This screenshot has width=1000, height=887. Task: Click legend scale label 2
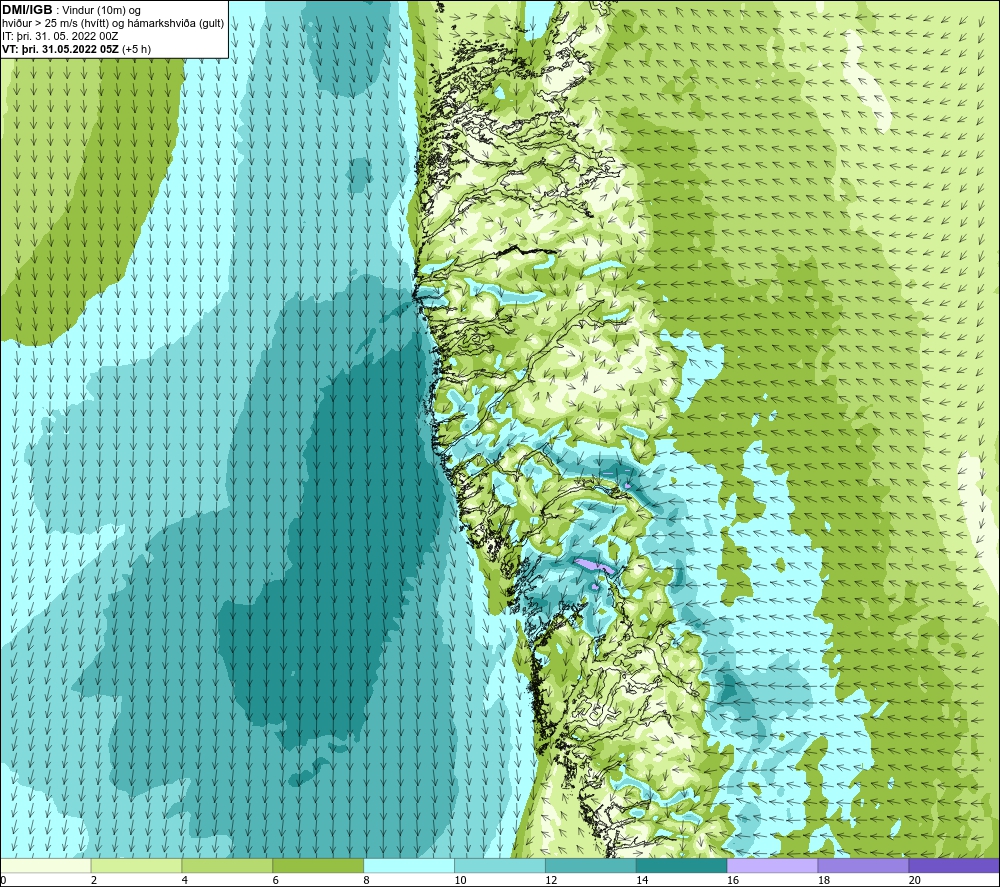pos(94,880)
